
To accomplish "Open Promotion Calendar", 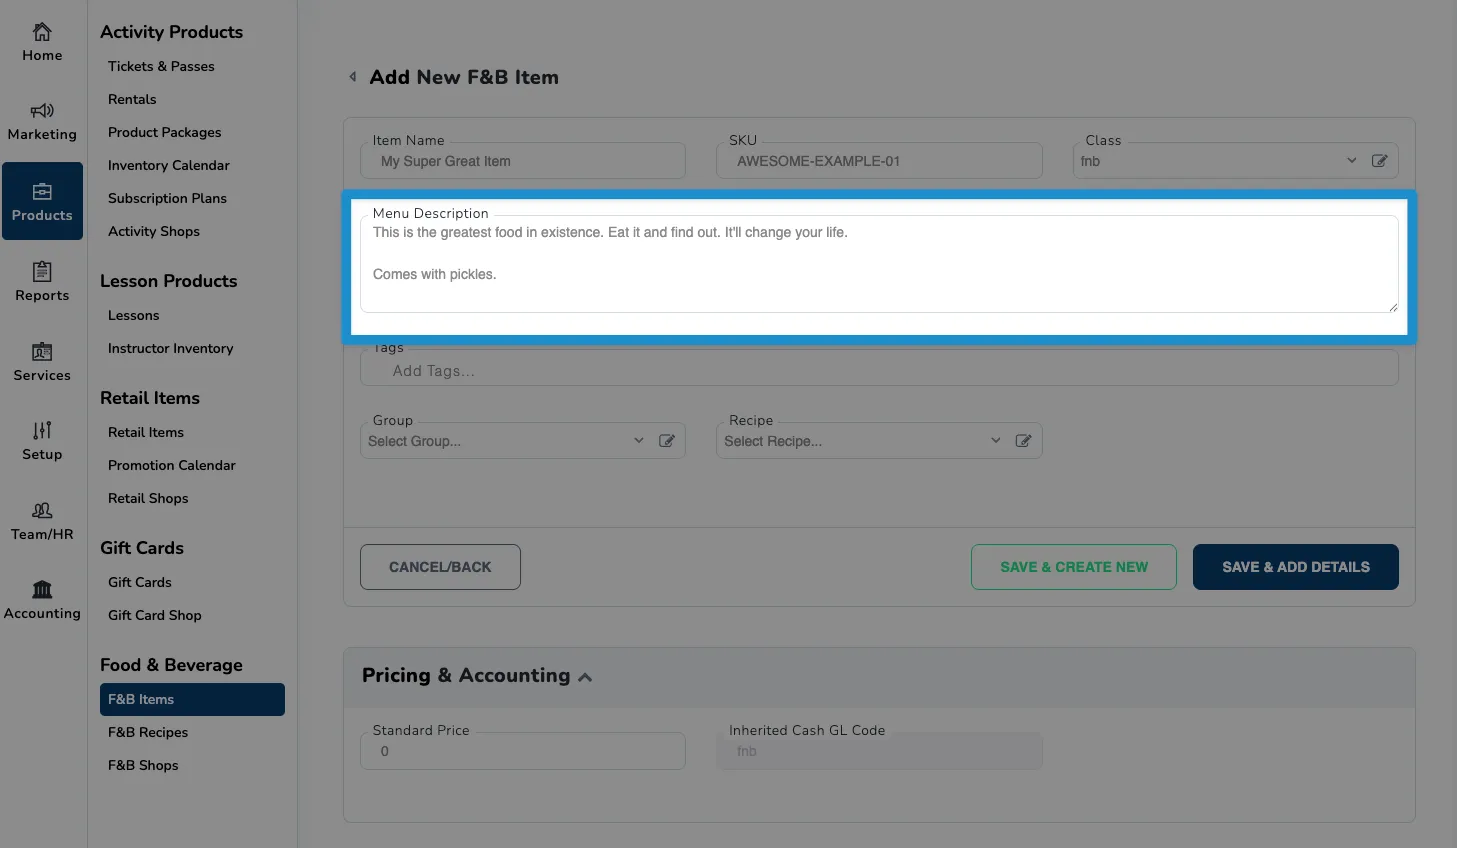I will pyautogui.click(x=171, y=465).
